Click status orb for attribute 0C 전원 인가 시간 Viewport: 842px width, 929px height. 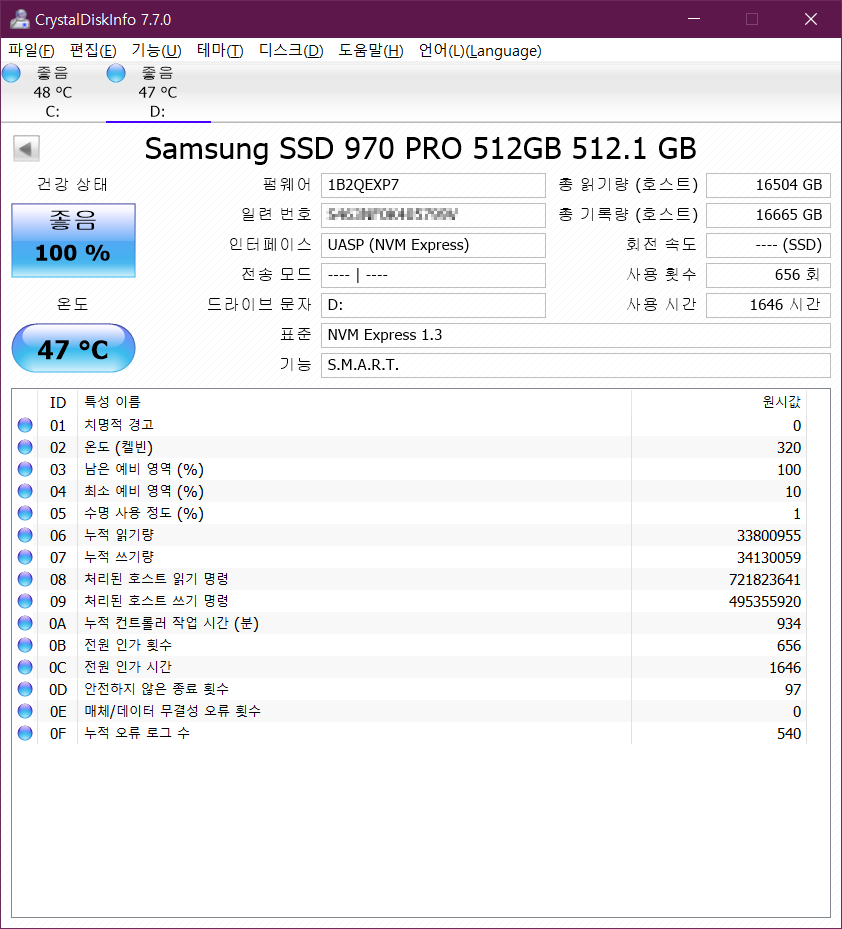point(25,667)
